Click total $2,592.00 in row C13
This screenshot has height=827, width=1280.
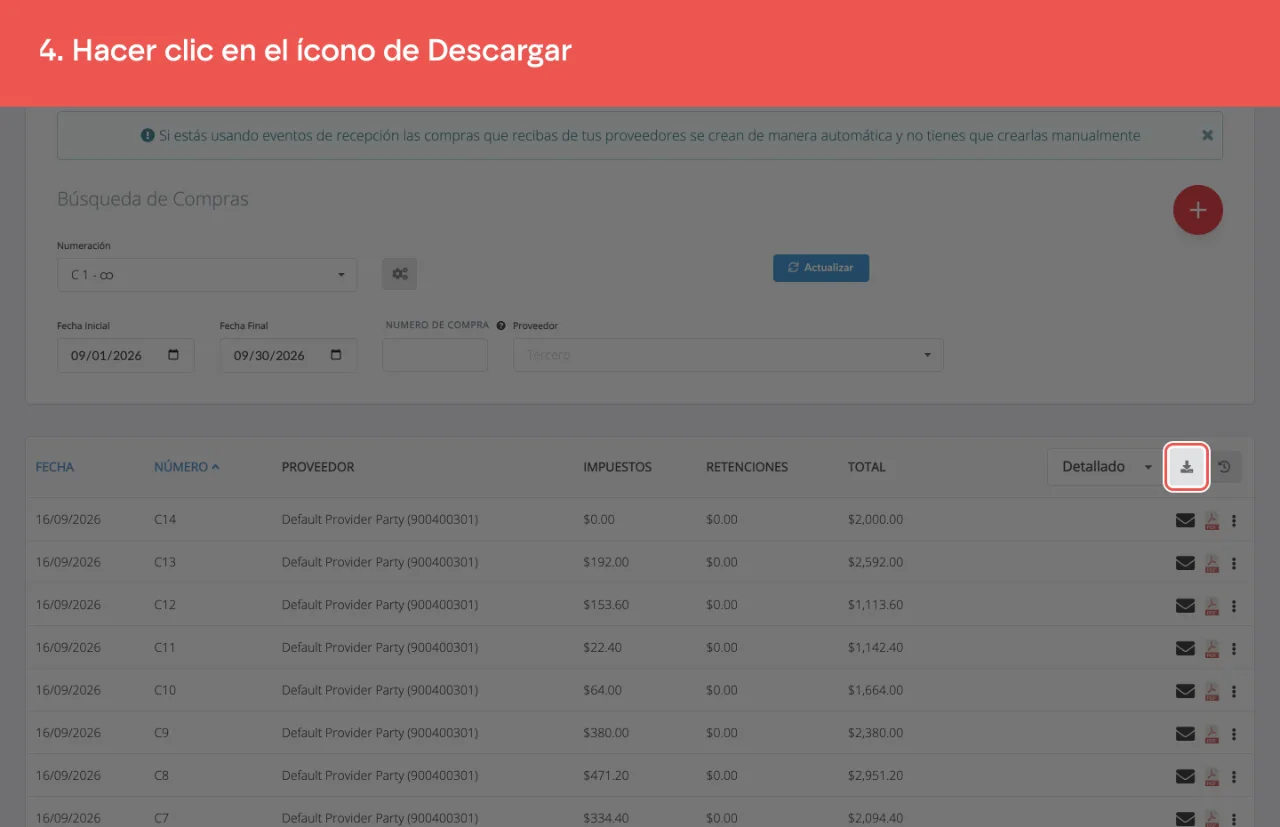click(875, 562)
